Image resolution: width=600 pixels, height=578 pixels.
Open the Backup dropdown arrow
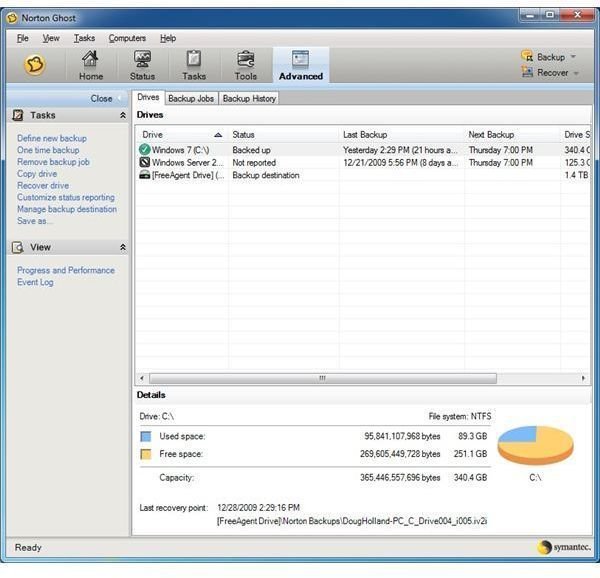[x=573, y=57]
